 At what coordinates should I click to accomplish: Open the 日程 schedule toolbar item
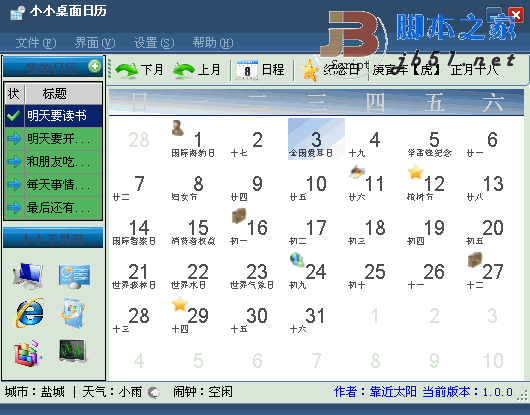(260, 70)
